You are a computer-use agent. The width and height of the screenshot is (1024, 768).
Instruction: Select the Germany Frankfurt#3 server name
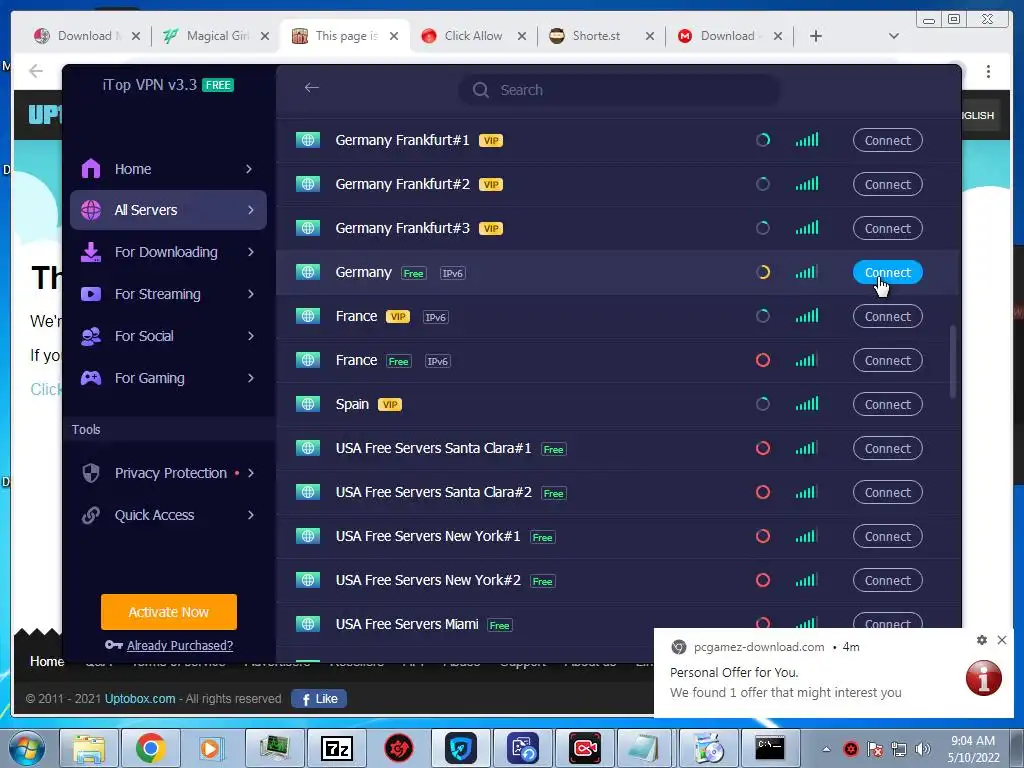coord(402,228)
